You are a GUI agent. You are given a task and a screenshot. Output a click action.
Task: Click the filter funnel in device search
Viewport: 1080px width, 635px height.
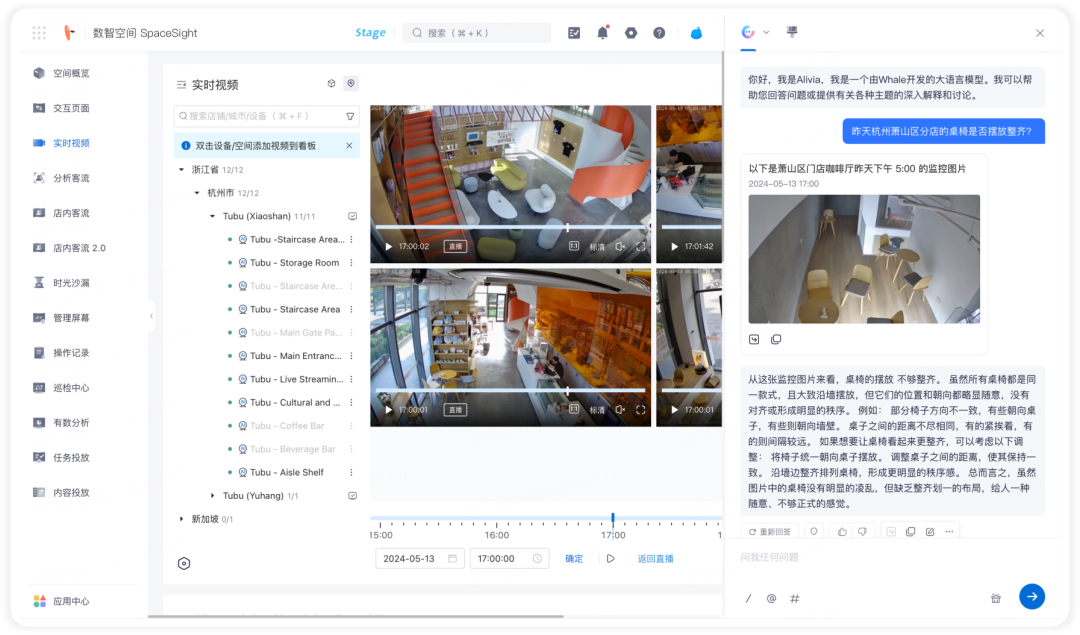[350, 116]
